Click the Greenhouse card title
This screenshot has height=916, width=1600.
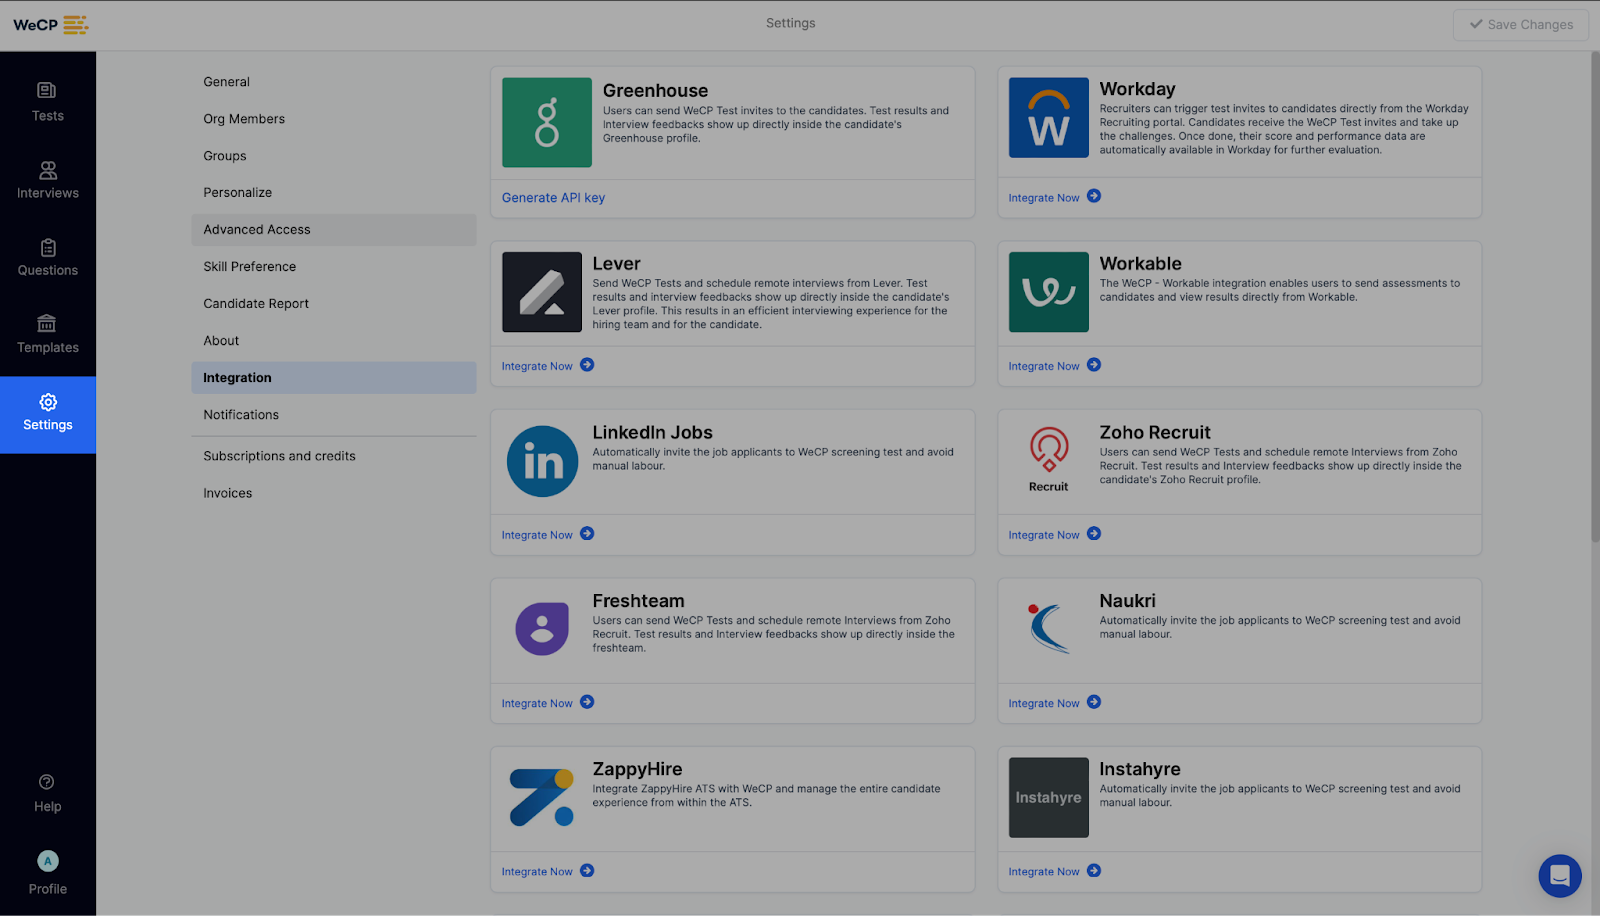tap(655, 91)
